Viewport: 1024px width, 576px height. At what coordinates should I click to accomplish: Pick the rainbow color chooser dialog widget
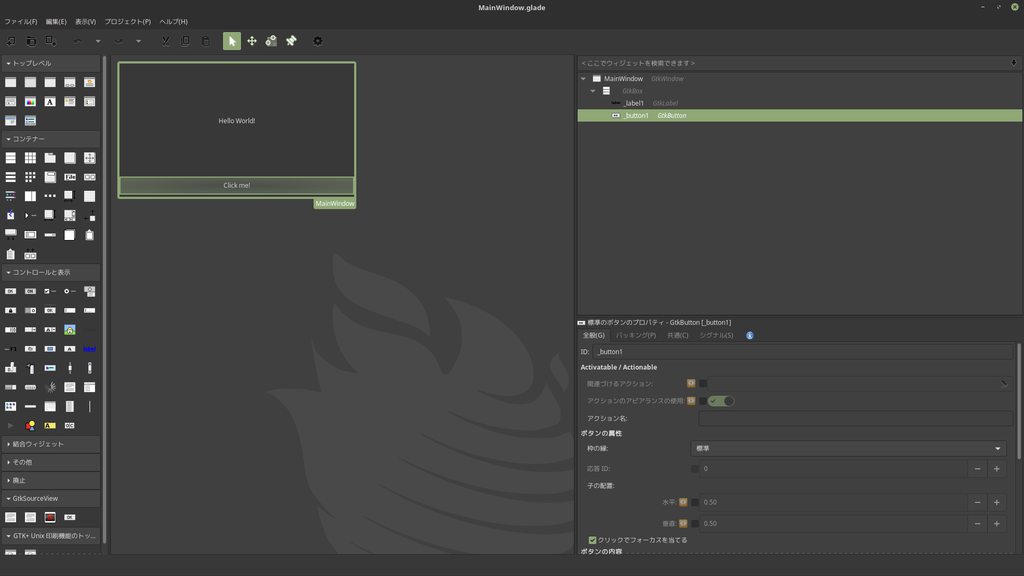[x=30, y=102]
